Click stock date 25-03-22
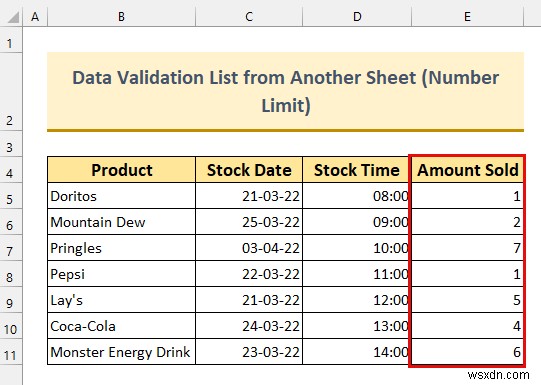The image size is (541, 385). 249,222
